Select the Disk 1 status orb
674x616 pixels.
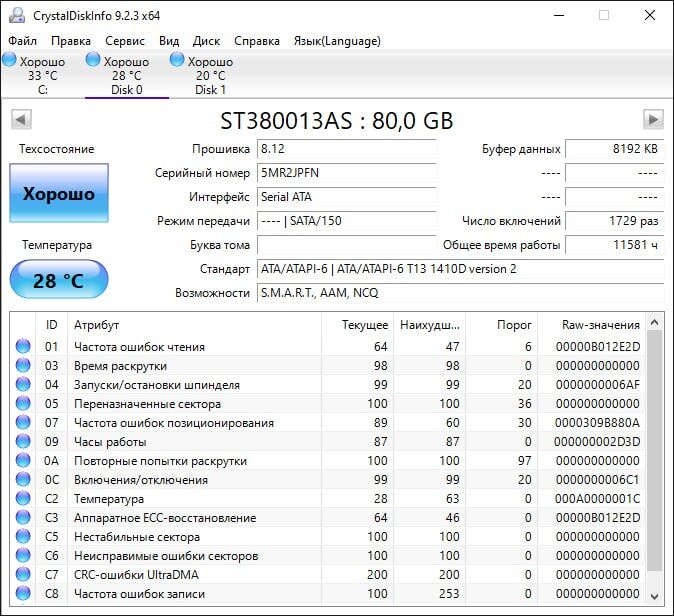click(x=177, y=61)
